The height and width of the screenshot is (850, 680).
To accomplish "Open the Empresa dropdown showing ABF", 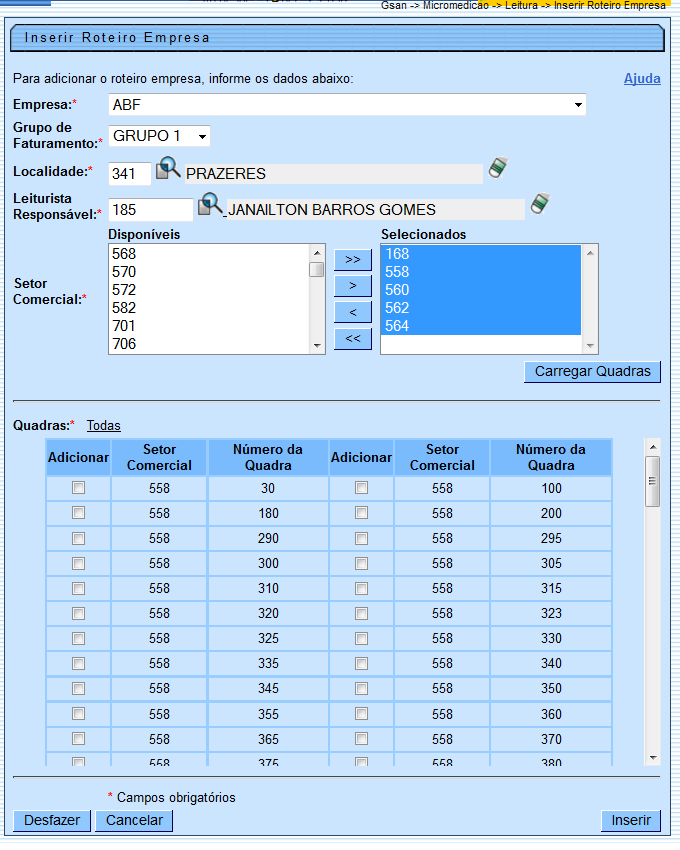I will 347,105.
